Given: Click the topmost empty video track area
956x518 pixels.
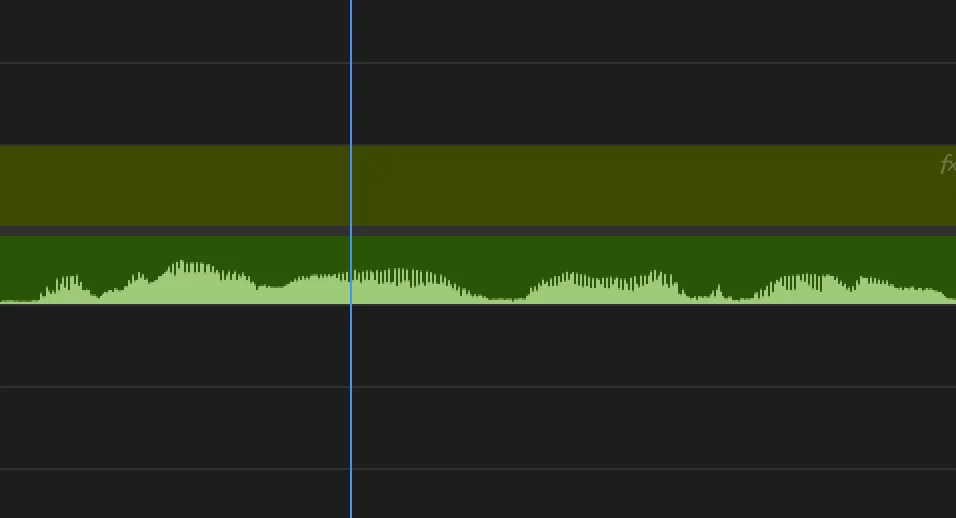Looking at the screenshot, I should point(478,30).
